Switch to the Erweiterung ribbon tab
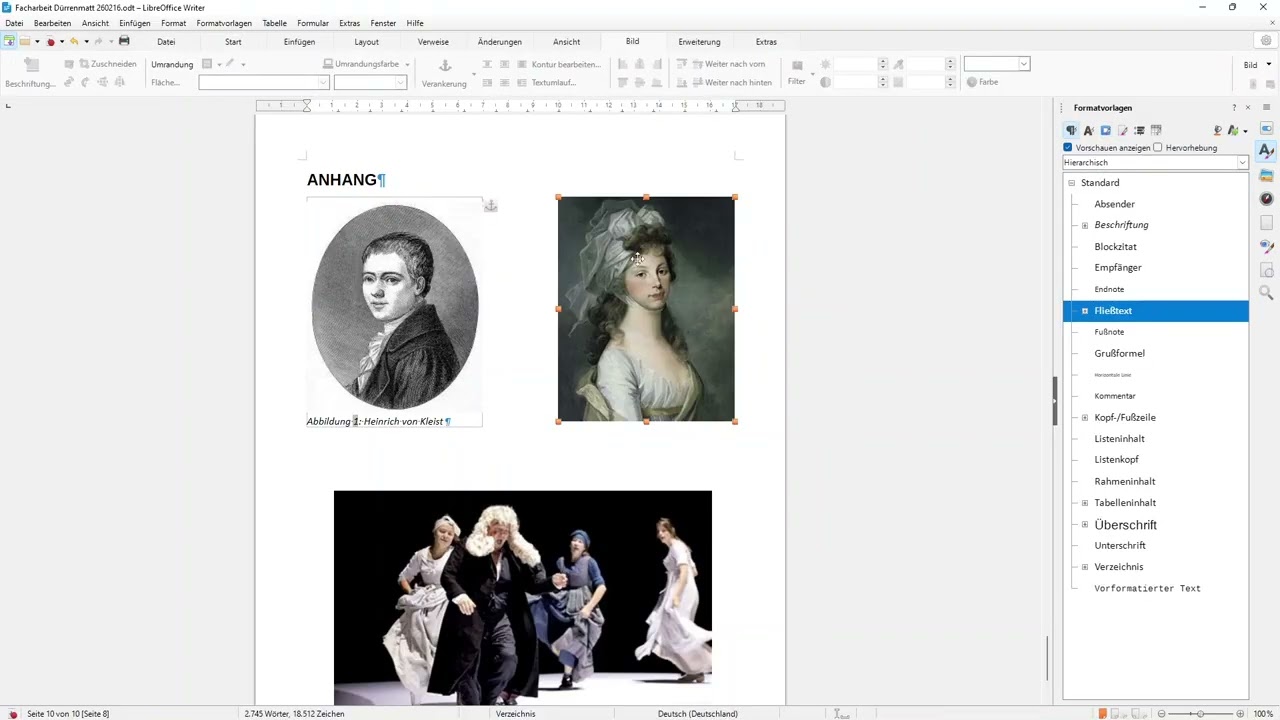This screenshot has height=720, width=1280. tap(699, 42)
